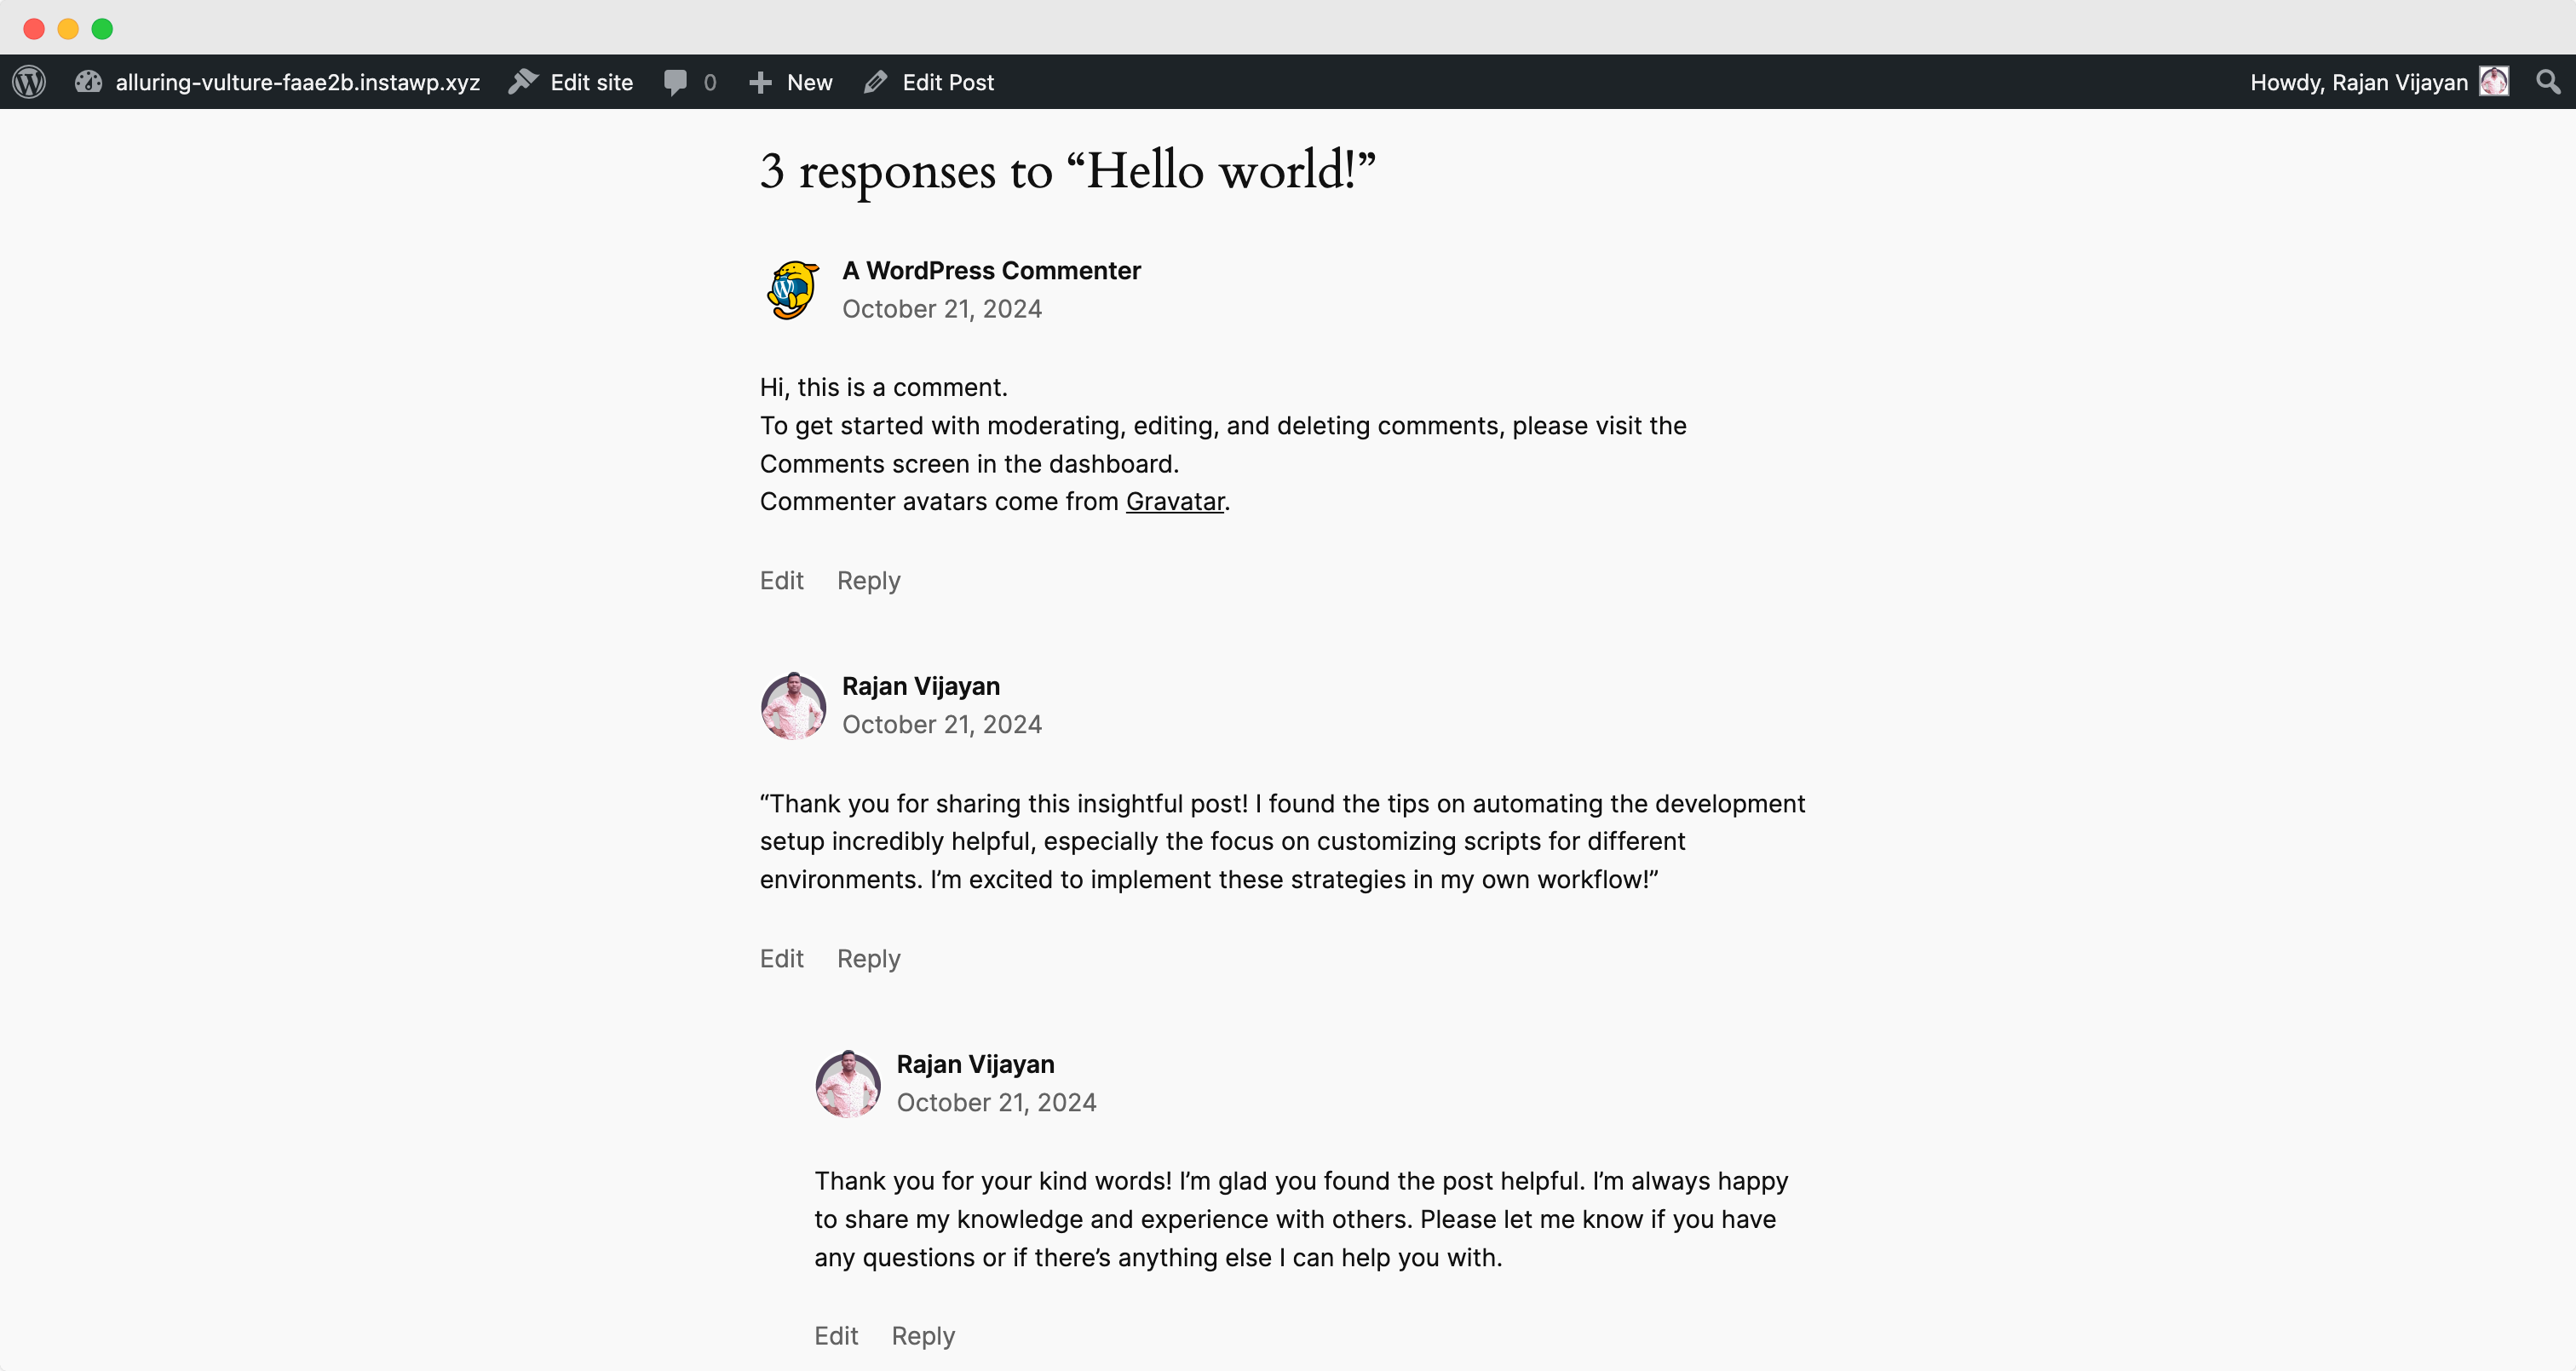The image size is (2576, 1371).
Task: Click the WordPress logo in admin bar
Action: tap(30, 82)
